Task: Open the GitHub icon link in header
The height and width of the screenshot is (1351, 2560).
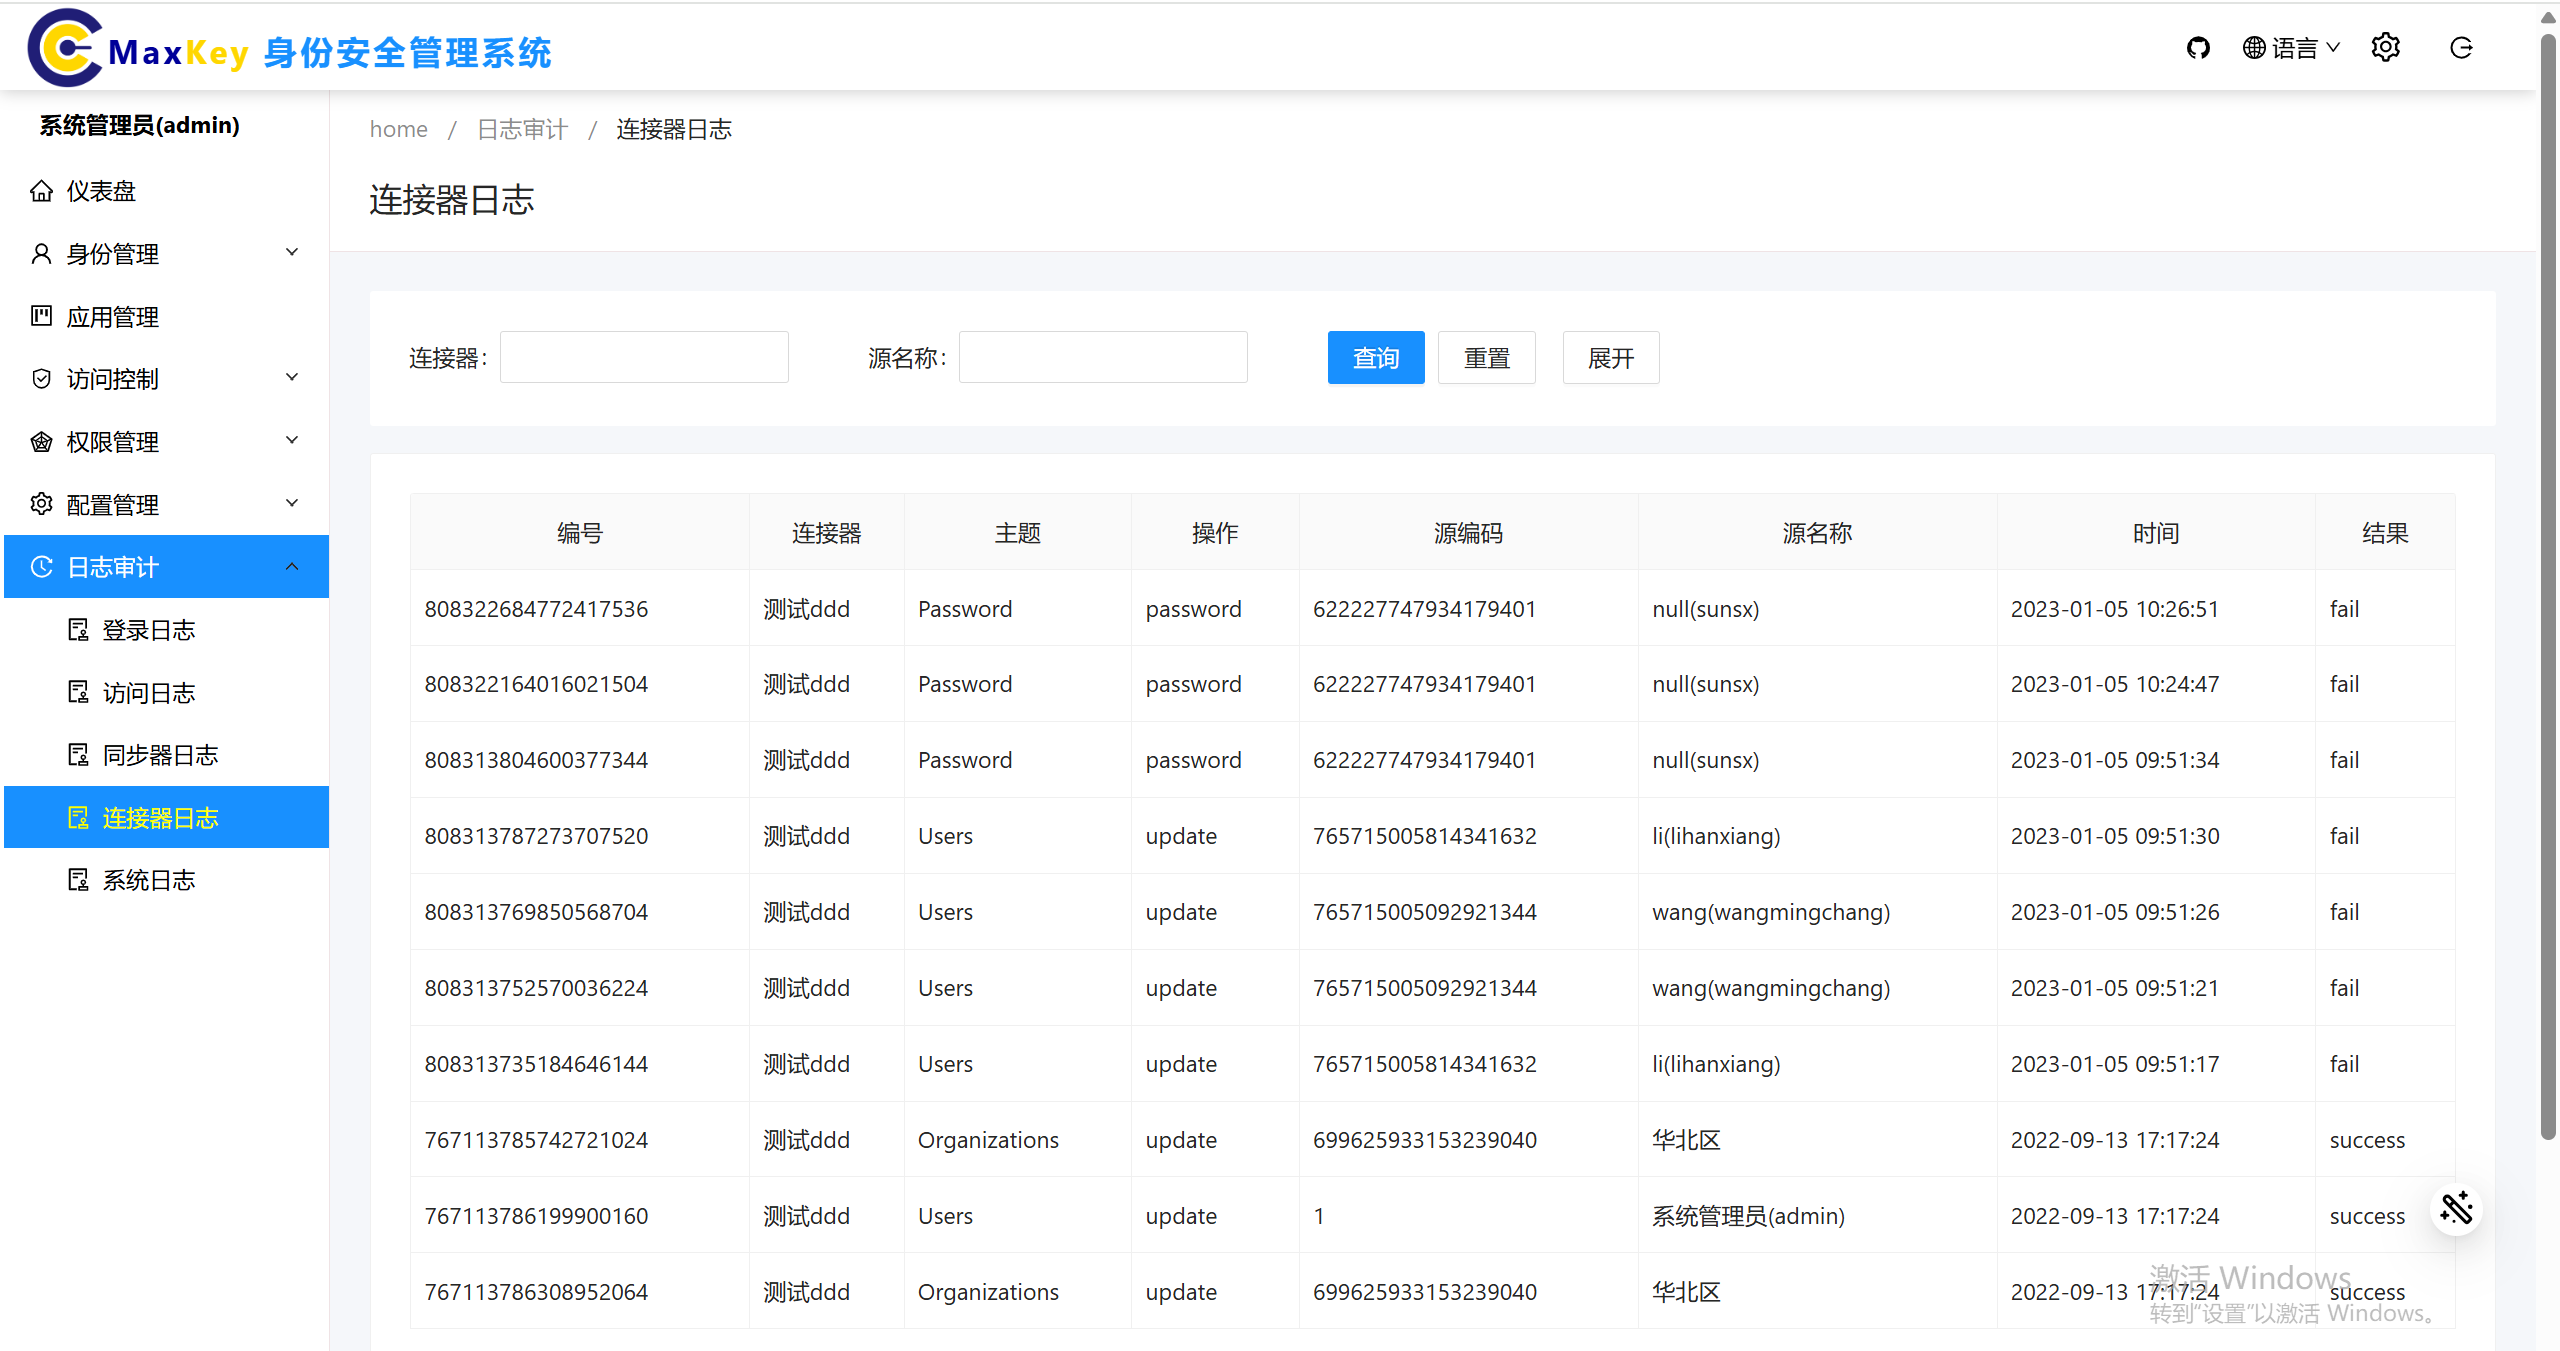Action: [2197, 48]
